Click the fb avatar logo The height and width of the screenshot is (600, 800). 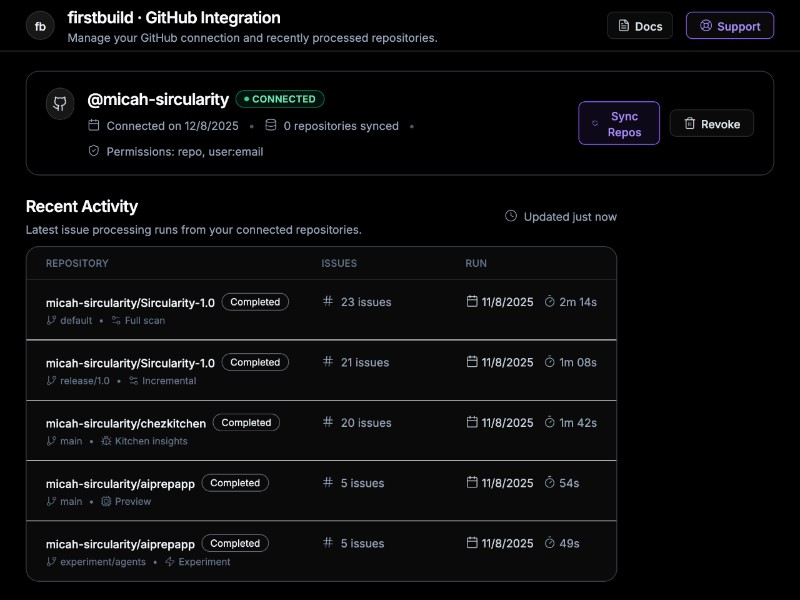[40, 26]
